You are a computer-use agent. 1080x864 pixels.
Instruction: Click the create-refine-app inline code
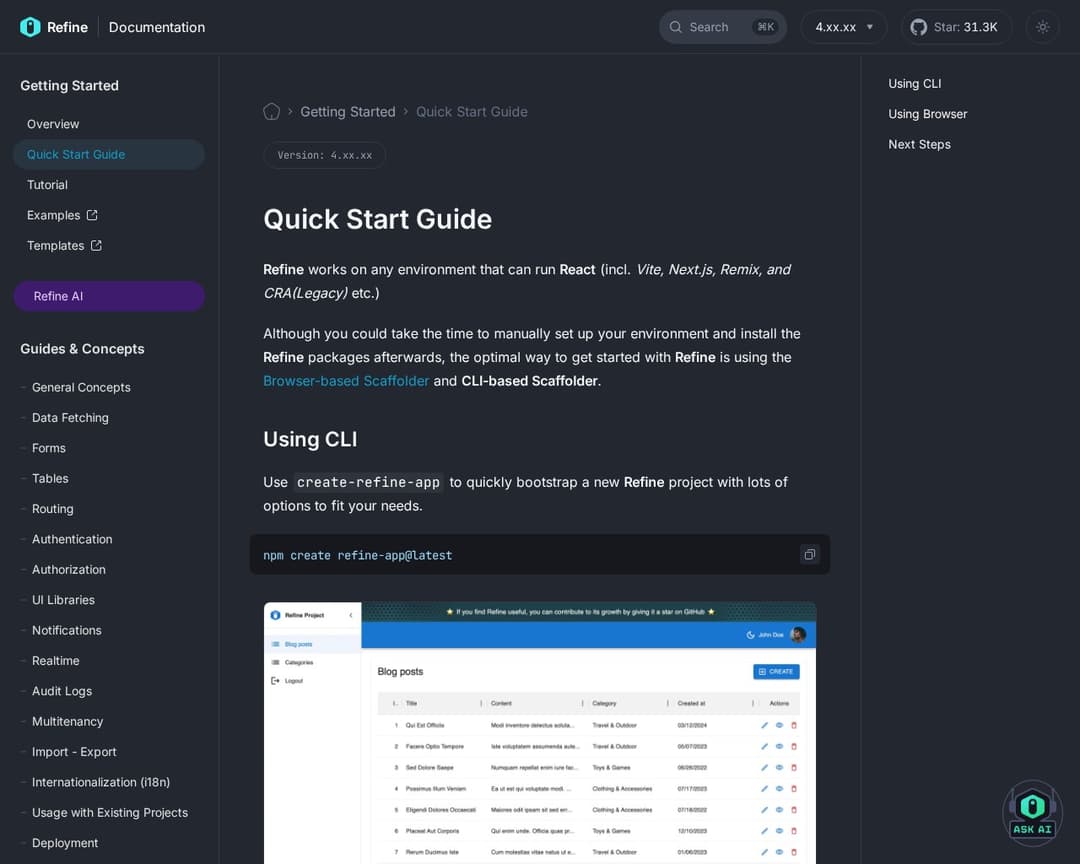pyautogui.click(x=368, y=482)
